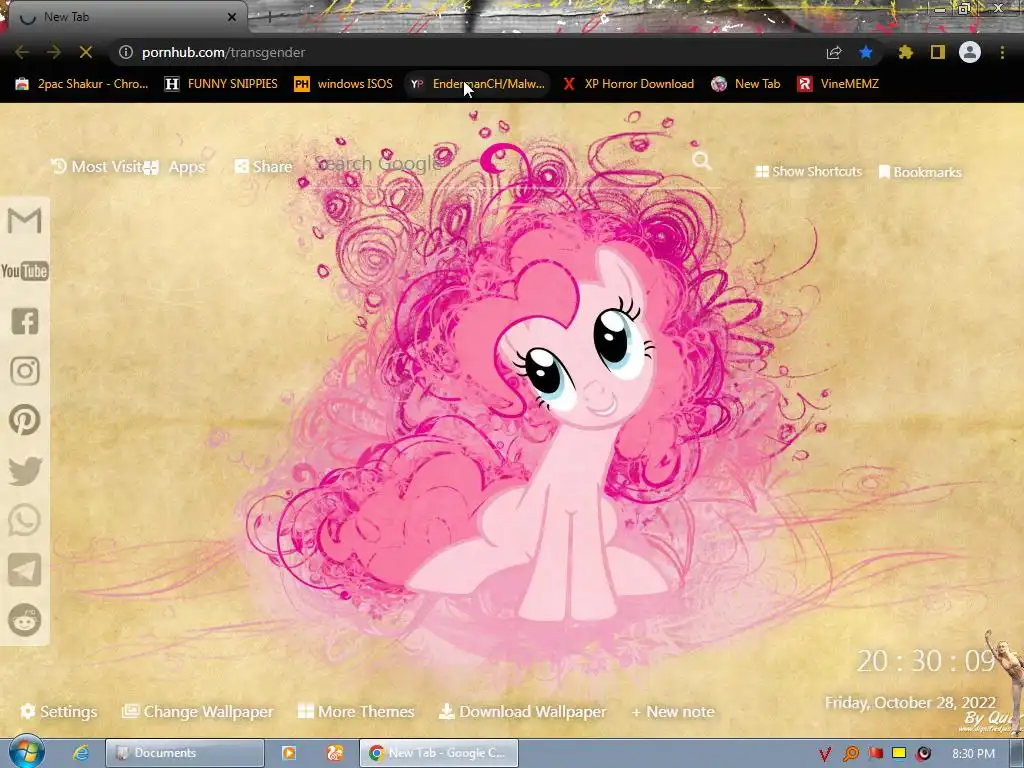1024x768 pixels.
Task: Switch to the New Tab - Google Chrome taskbar button
Action: tap(439, 753)
